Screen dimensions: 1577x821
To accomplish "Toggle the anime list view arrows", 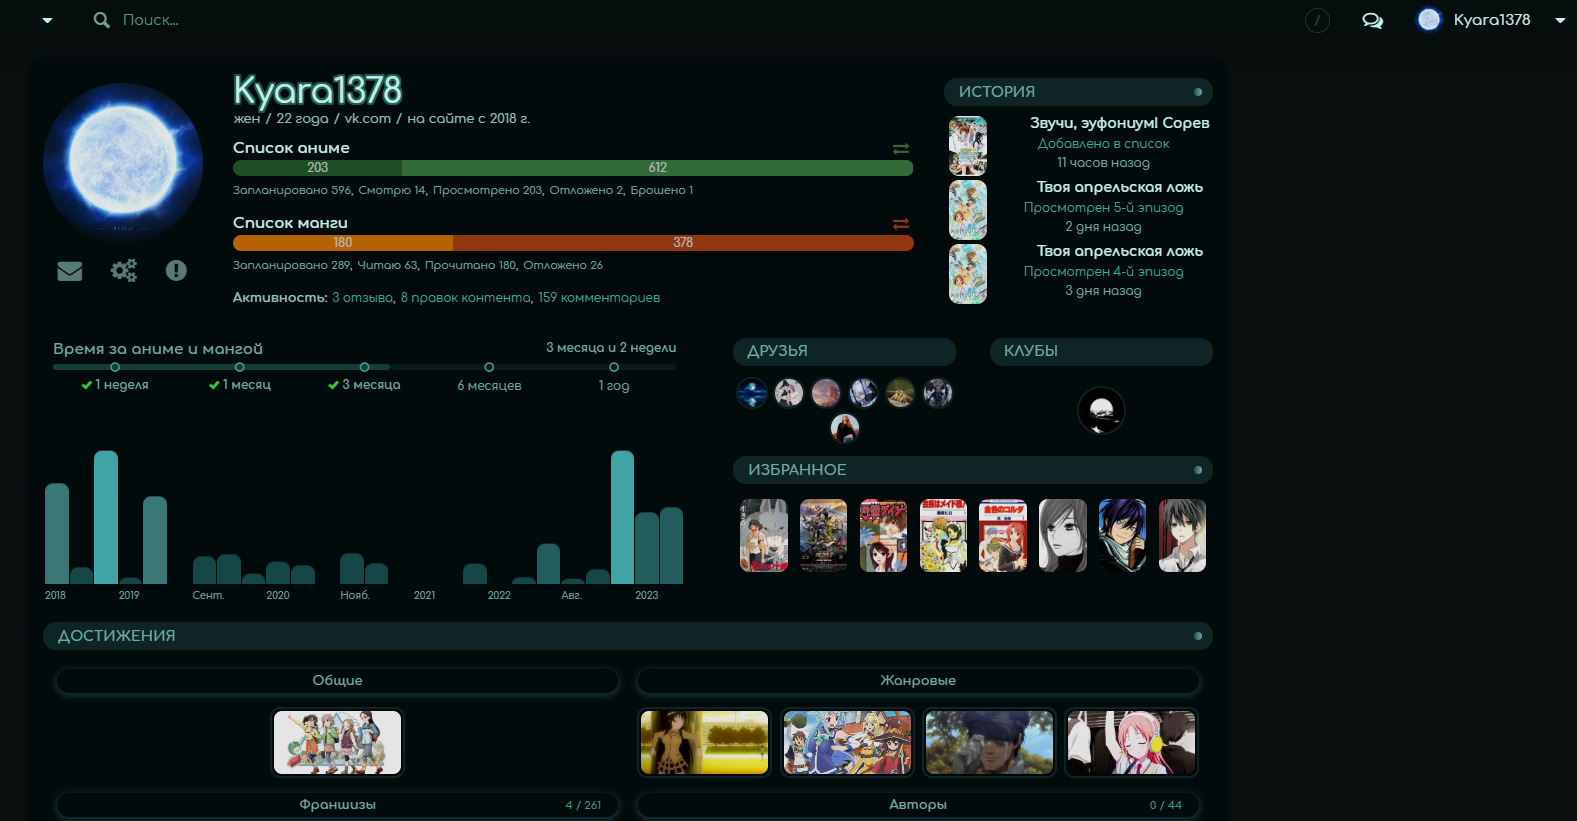I will tap(901, 148).
